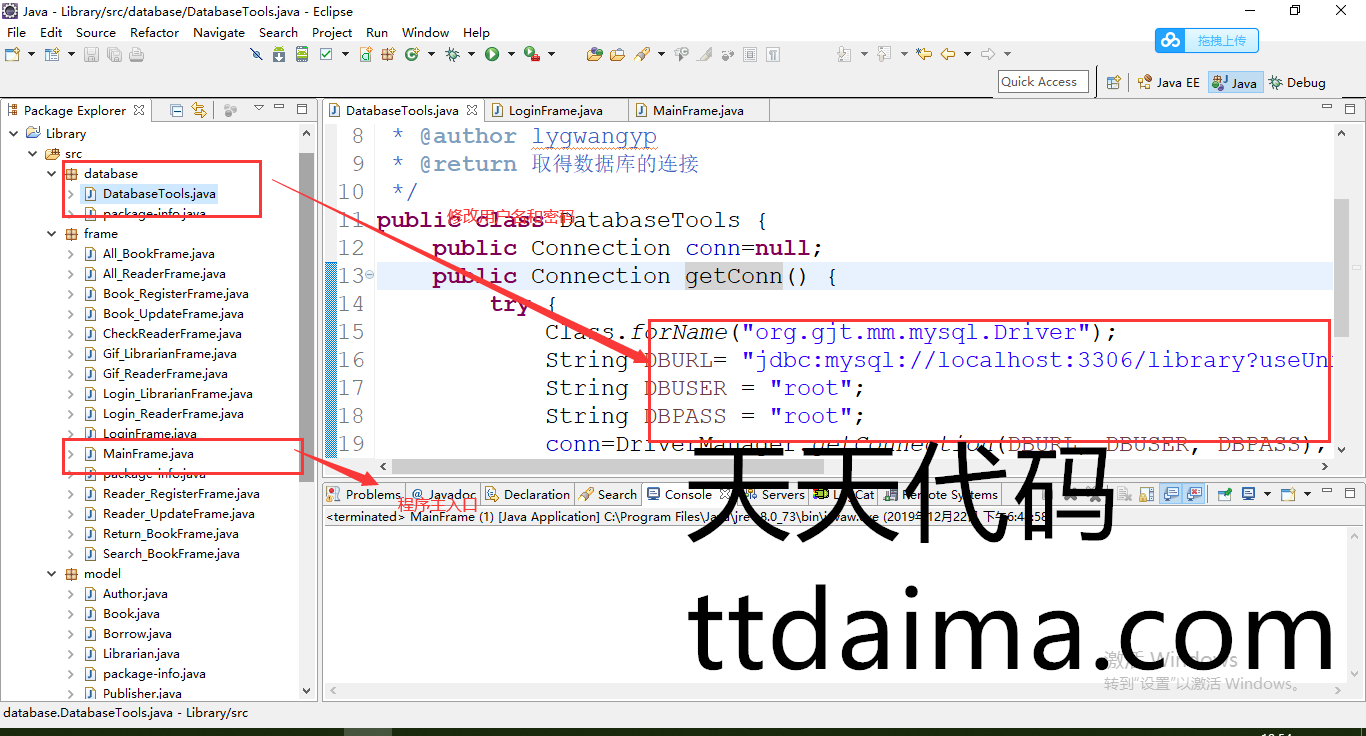
Task: Switch to the Debug perspective
Action: [x=1297, y=83]
